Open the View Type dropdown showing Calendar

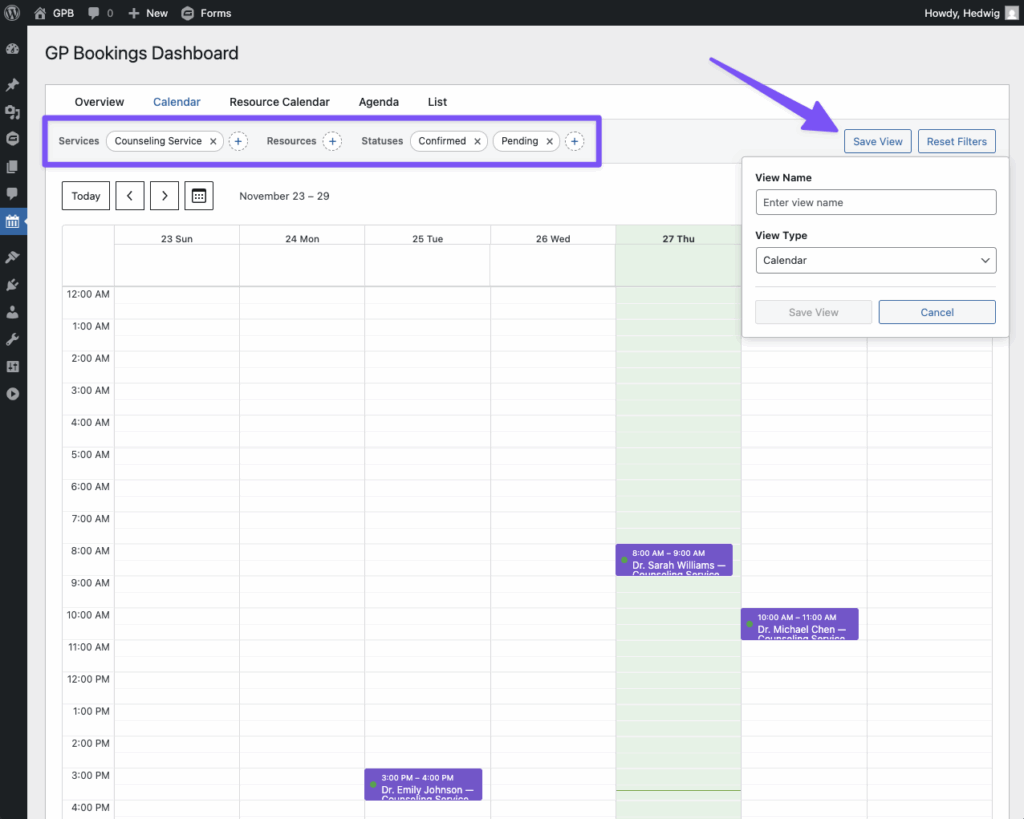tap(875, 260)
